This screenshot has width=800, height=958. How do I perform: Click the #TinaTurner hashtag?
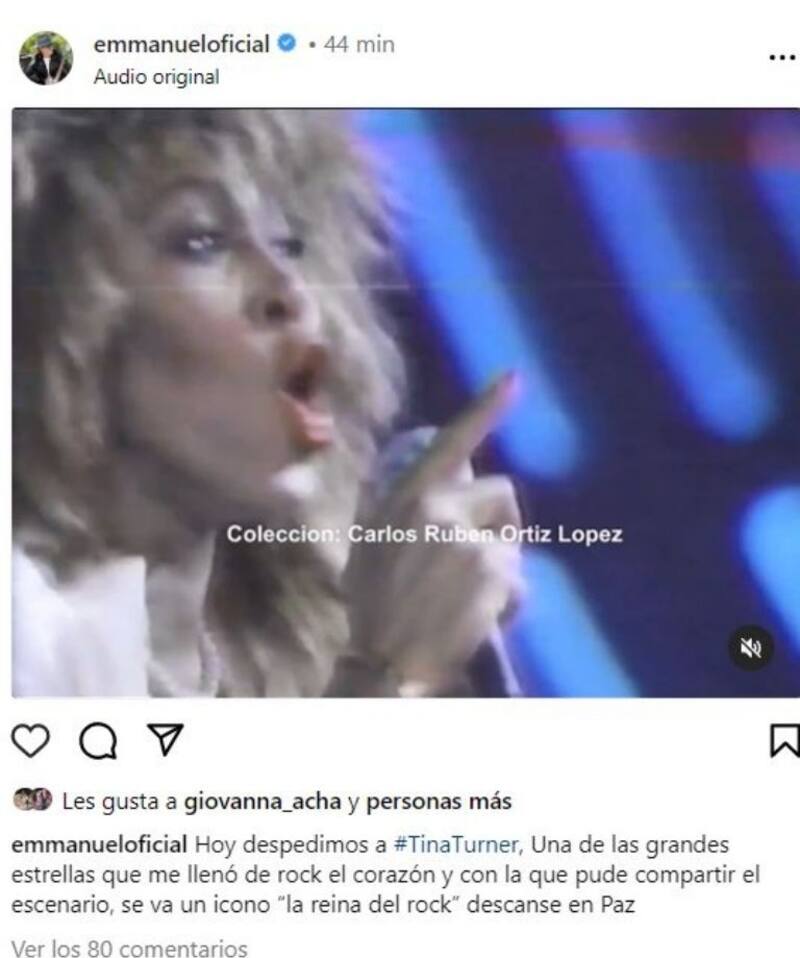click(x=456, y=844)
